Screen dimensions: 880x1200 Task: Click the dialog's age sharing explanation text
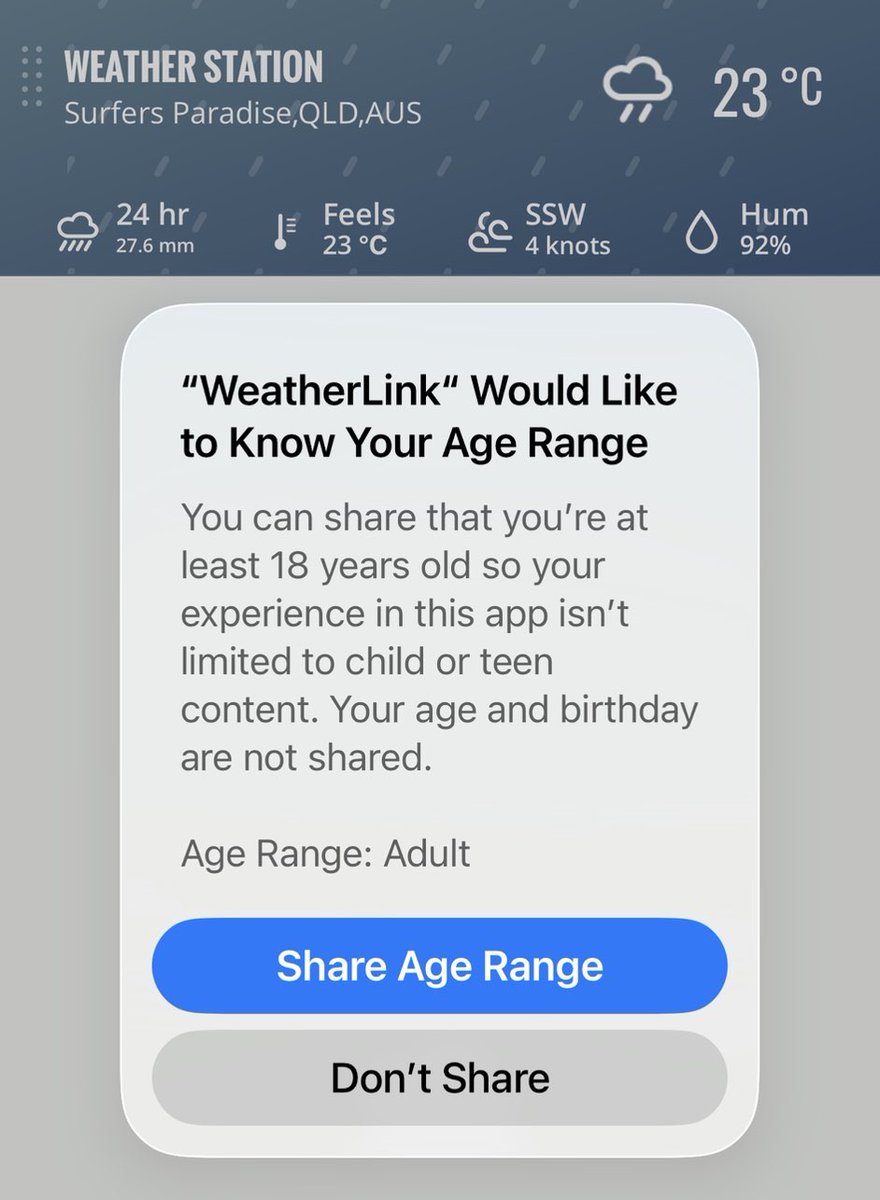(439, 637)
